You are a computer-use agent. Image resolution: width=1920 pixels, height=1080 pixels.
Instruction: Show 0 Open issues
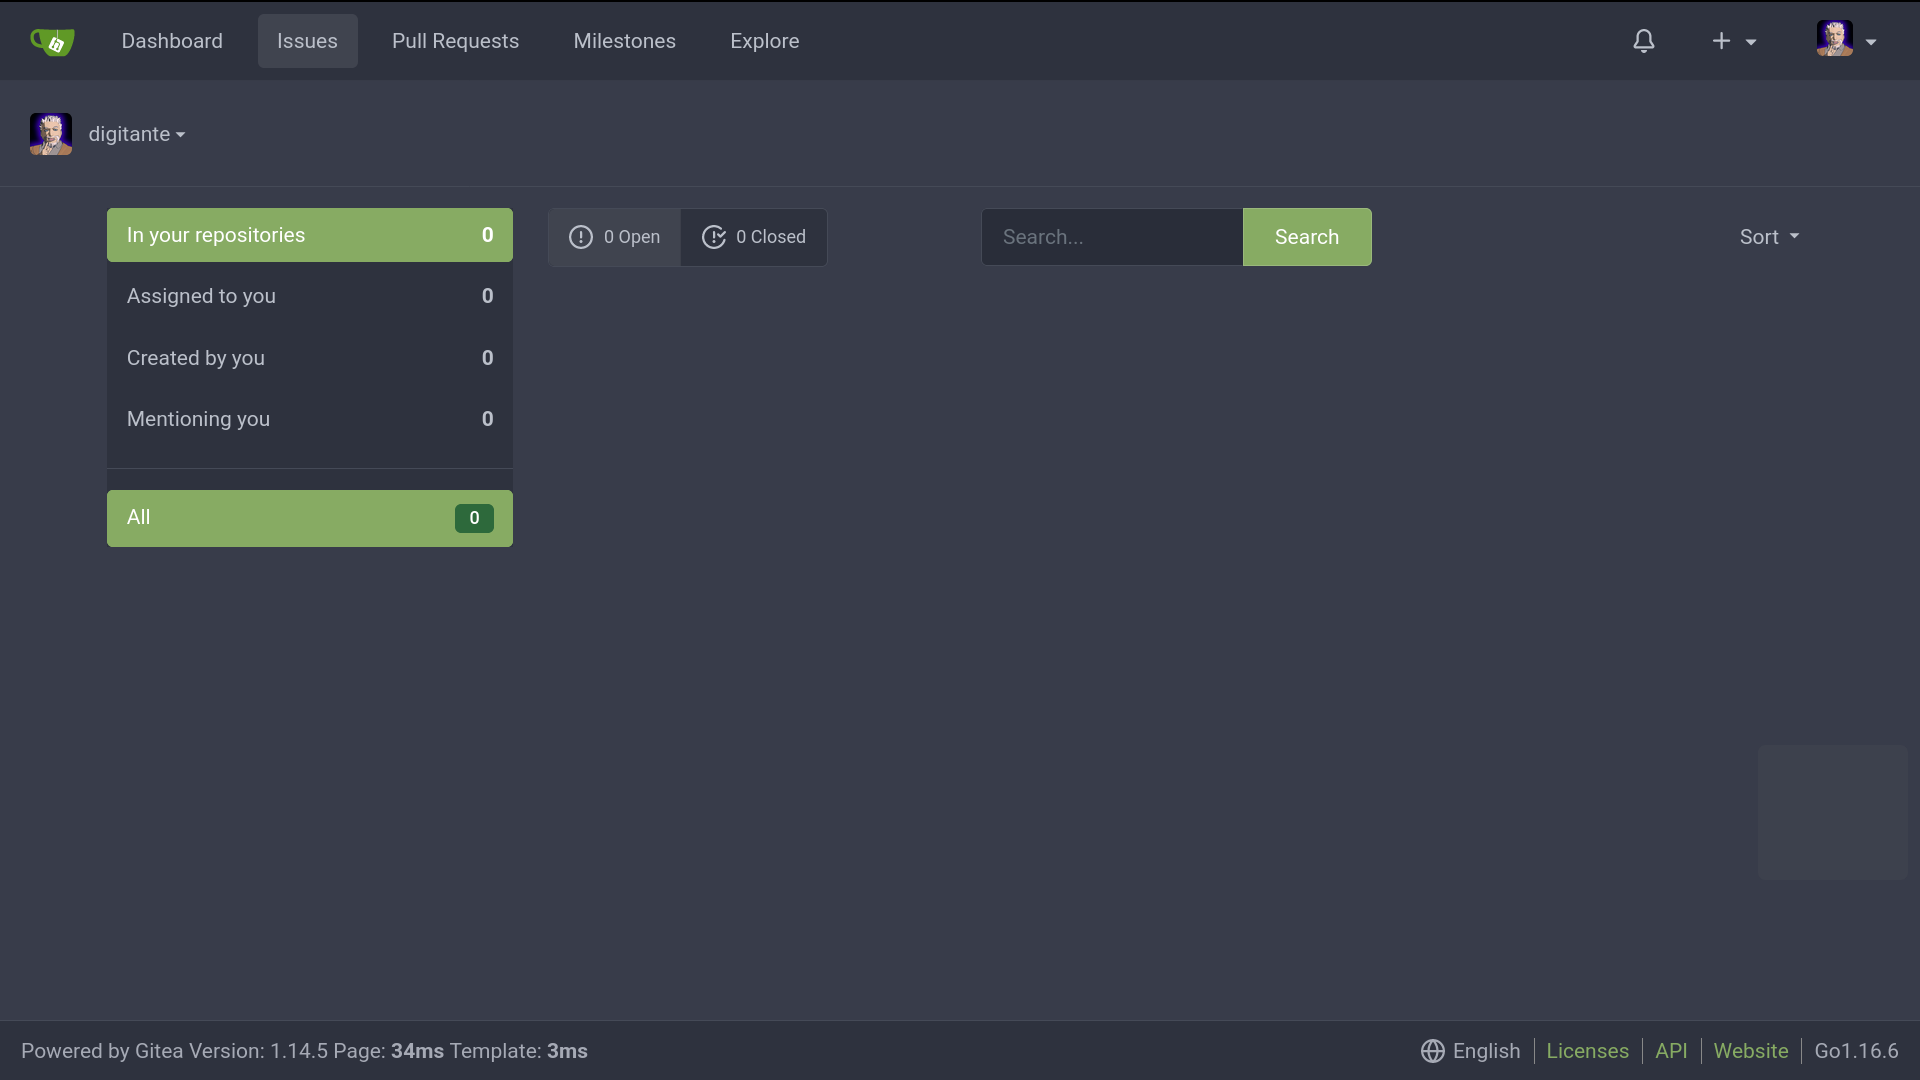[x=631, y=237]
